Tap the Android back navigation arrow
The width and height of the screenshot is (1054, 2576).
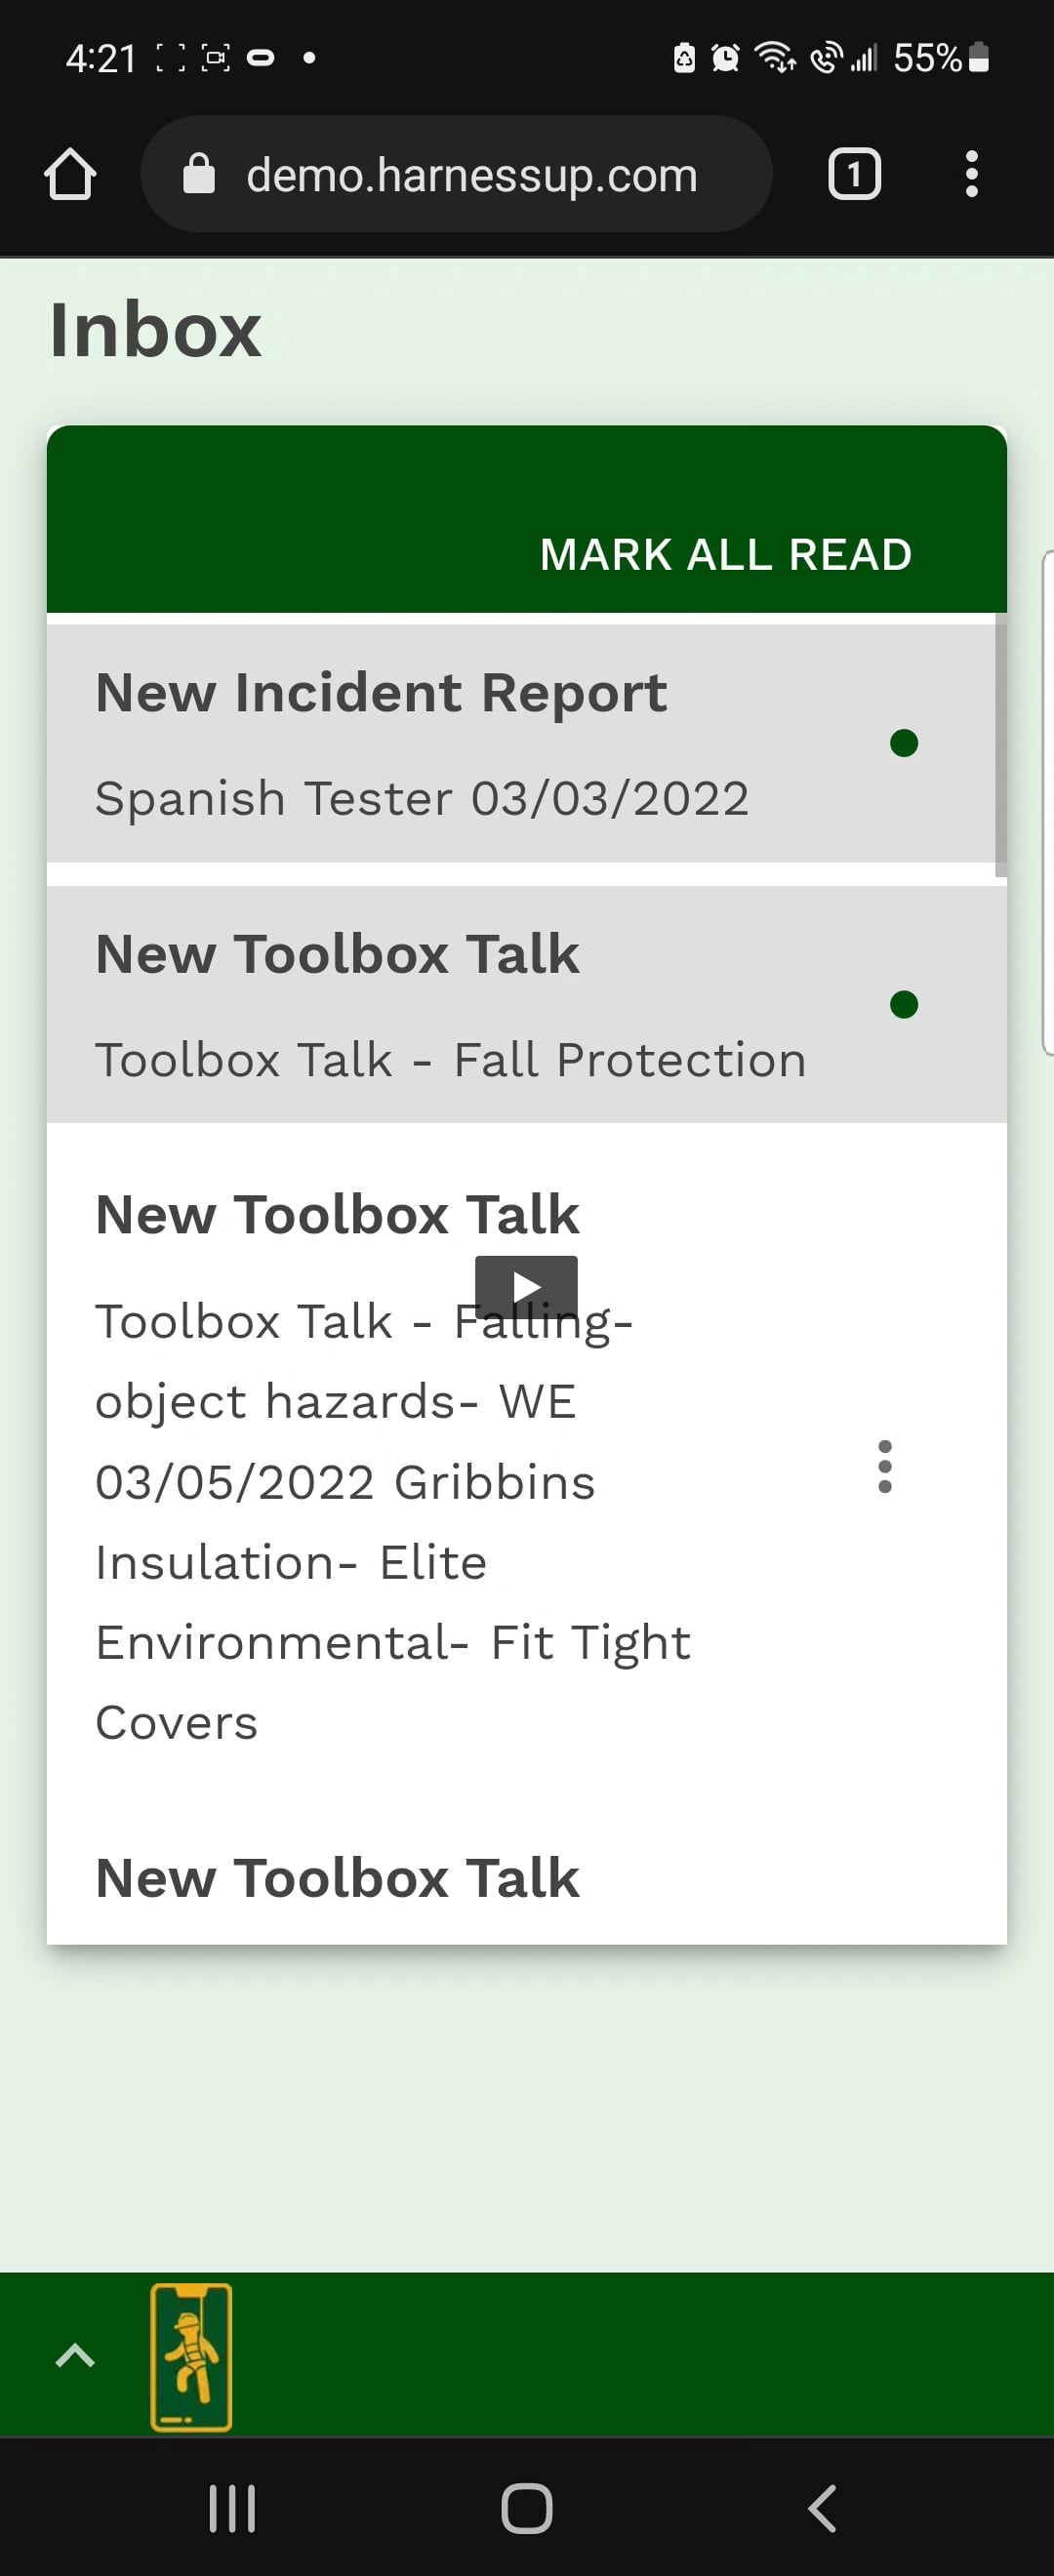pyautogui.click(x=822, y=2508)
